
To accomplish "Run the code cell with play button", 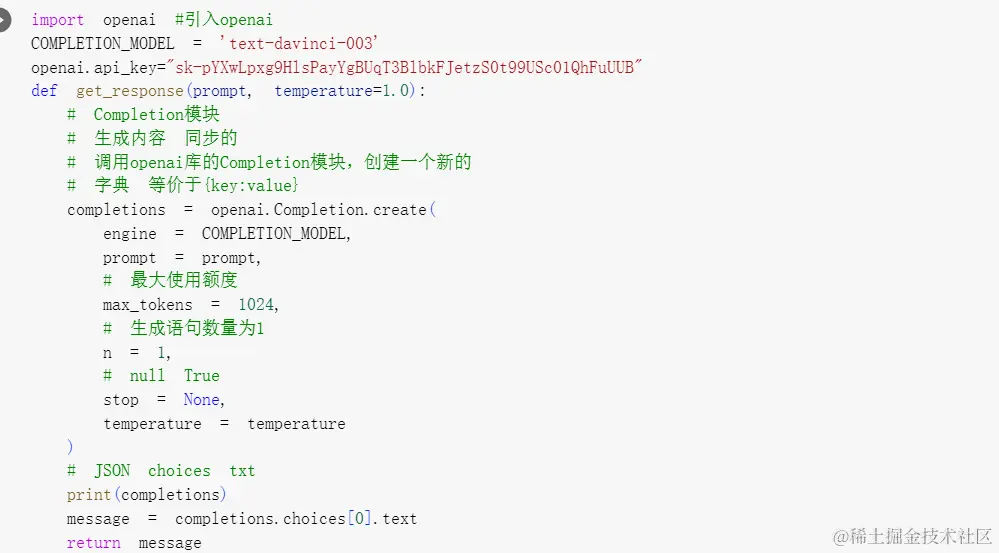I will [x=4, y=20].
